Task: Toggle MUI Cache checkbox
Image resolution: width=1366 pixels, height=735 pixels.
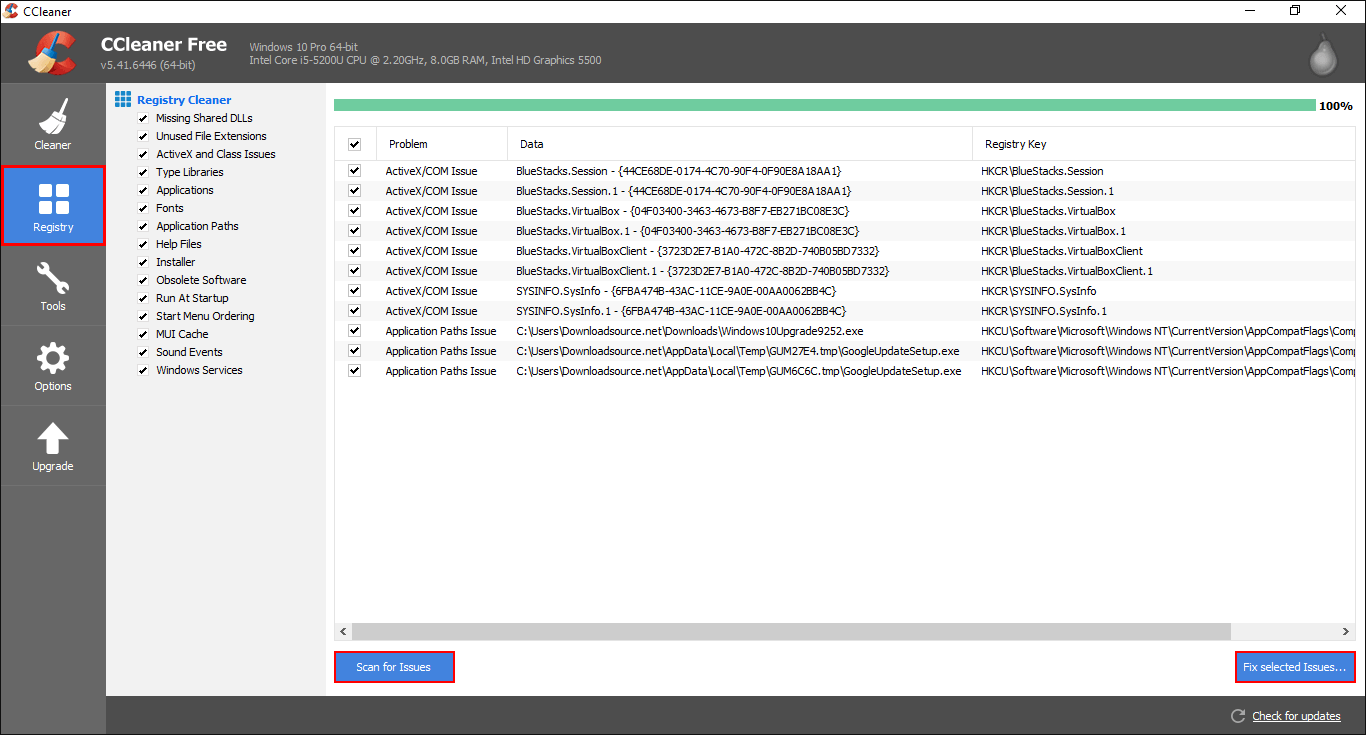Action: tap(143, 334)
